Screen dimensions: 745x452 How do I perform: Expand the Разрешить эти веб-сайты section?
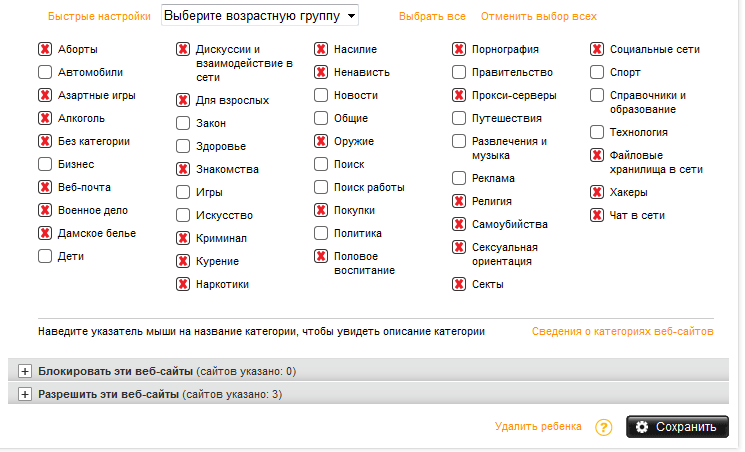[108, 395]
